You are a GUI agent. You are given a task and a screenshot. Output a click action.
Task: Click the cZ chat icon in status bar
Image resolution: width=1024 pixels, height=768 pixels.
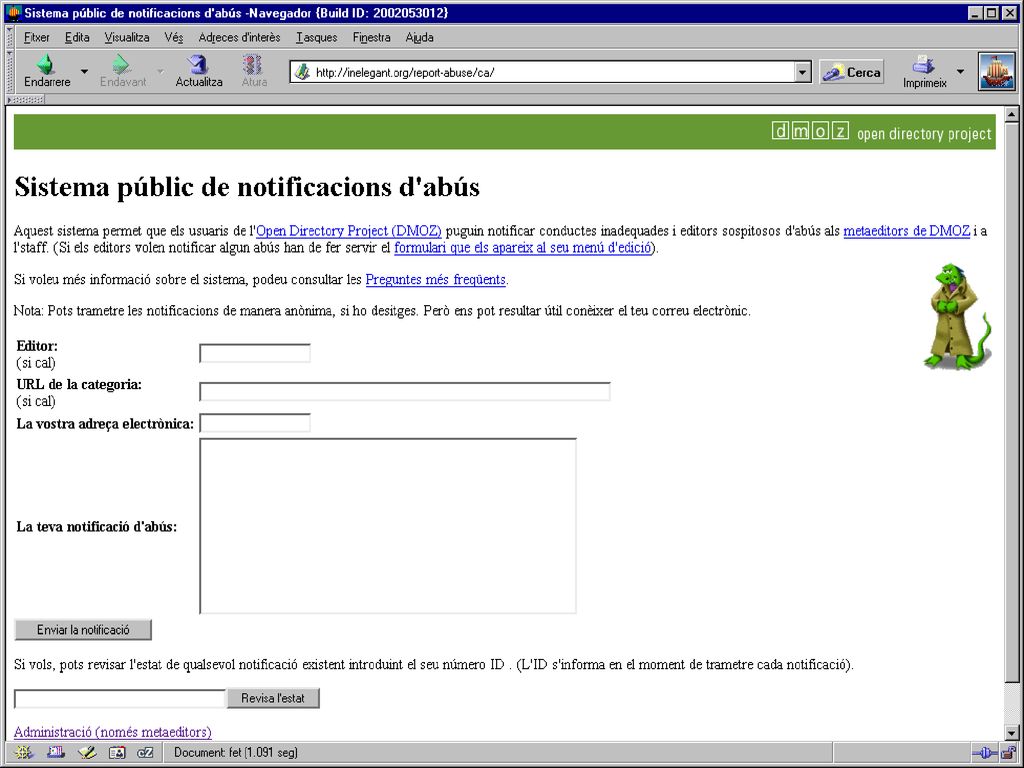145,752
